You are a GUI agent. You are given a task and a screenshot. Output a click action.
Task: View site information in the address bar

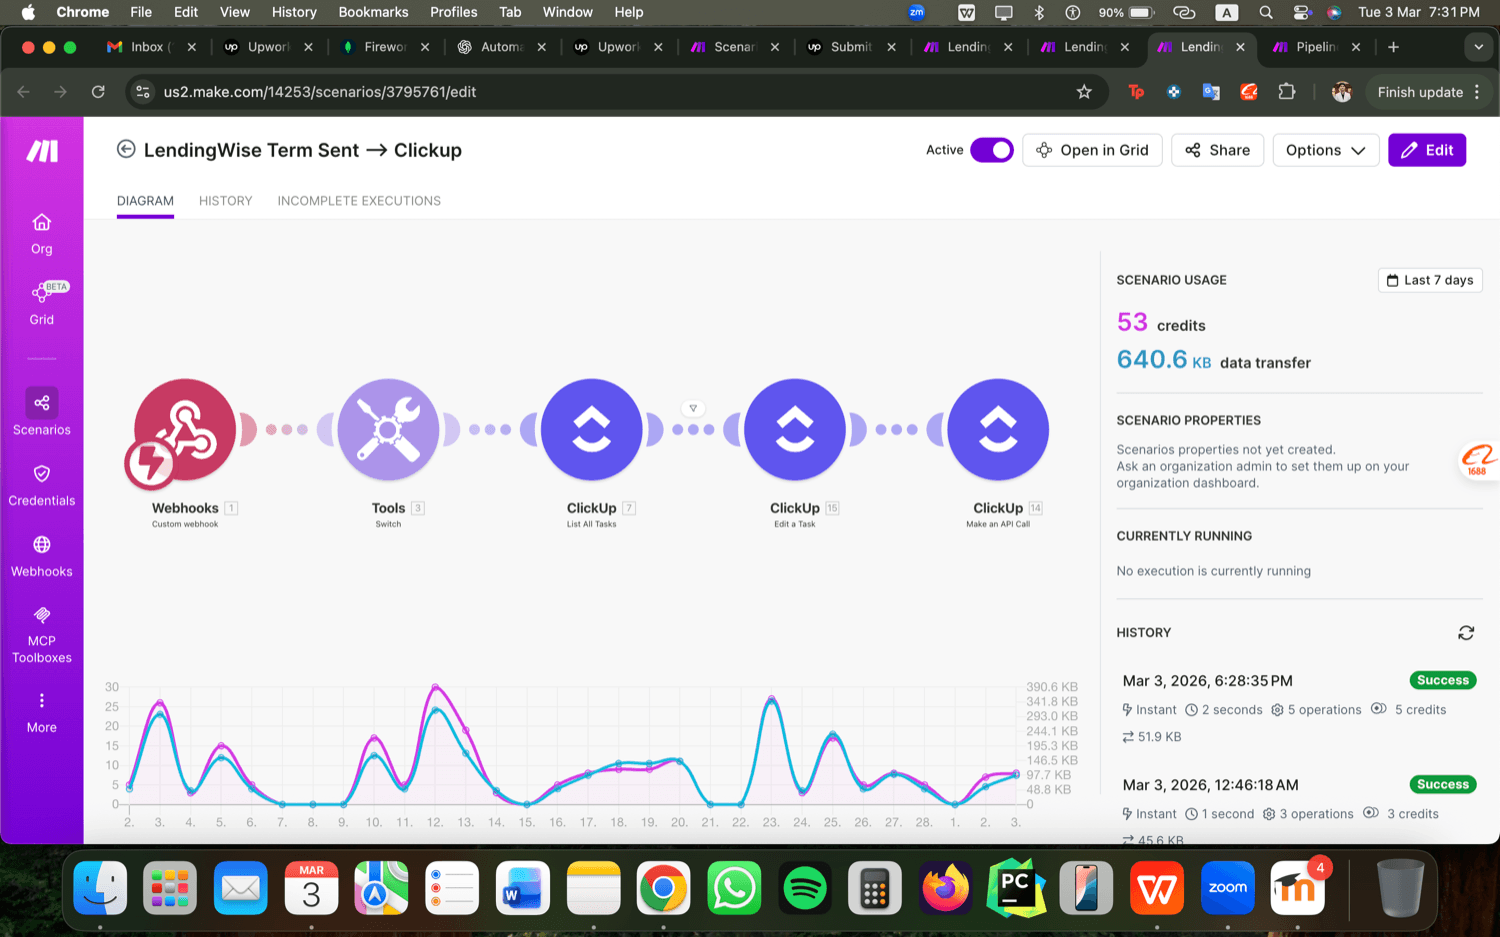(x=143, y=92)
